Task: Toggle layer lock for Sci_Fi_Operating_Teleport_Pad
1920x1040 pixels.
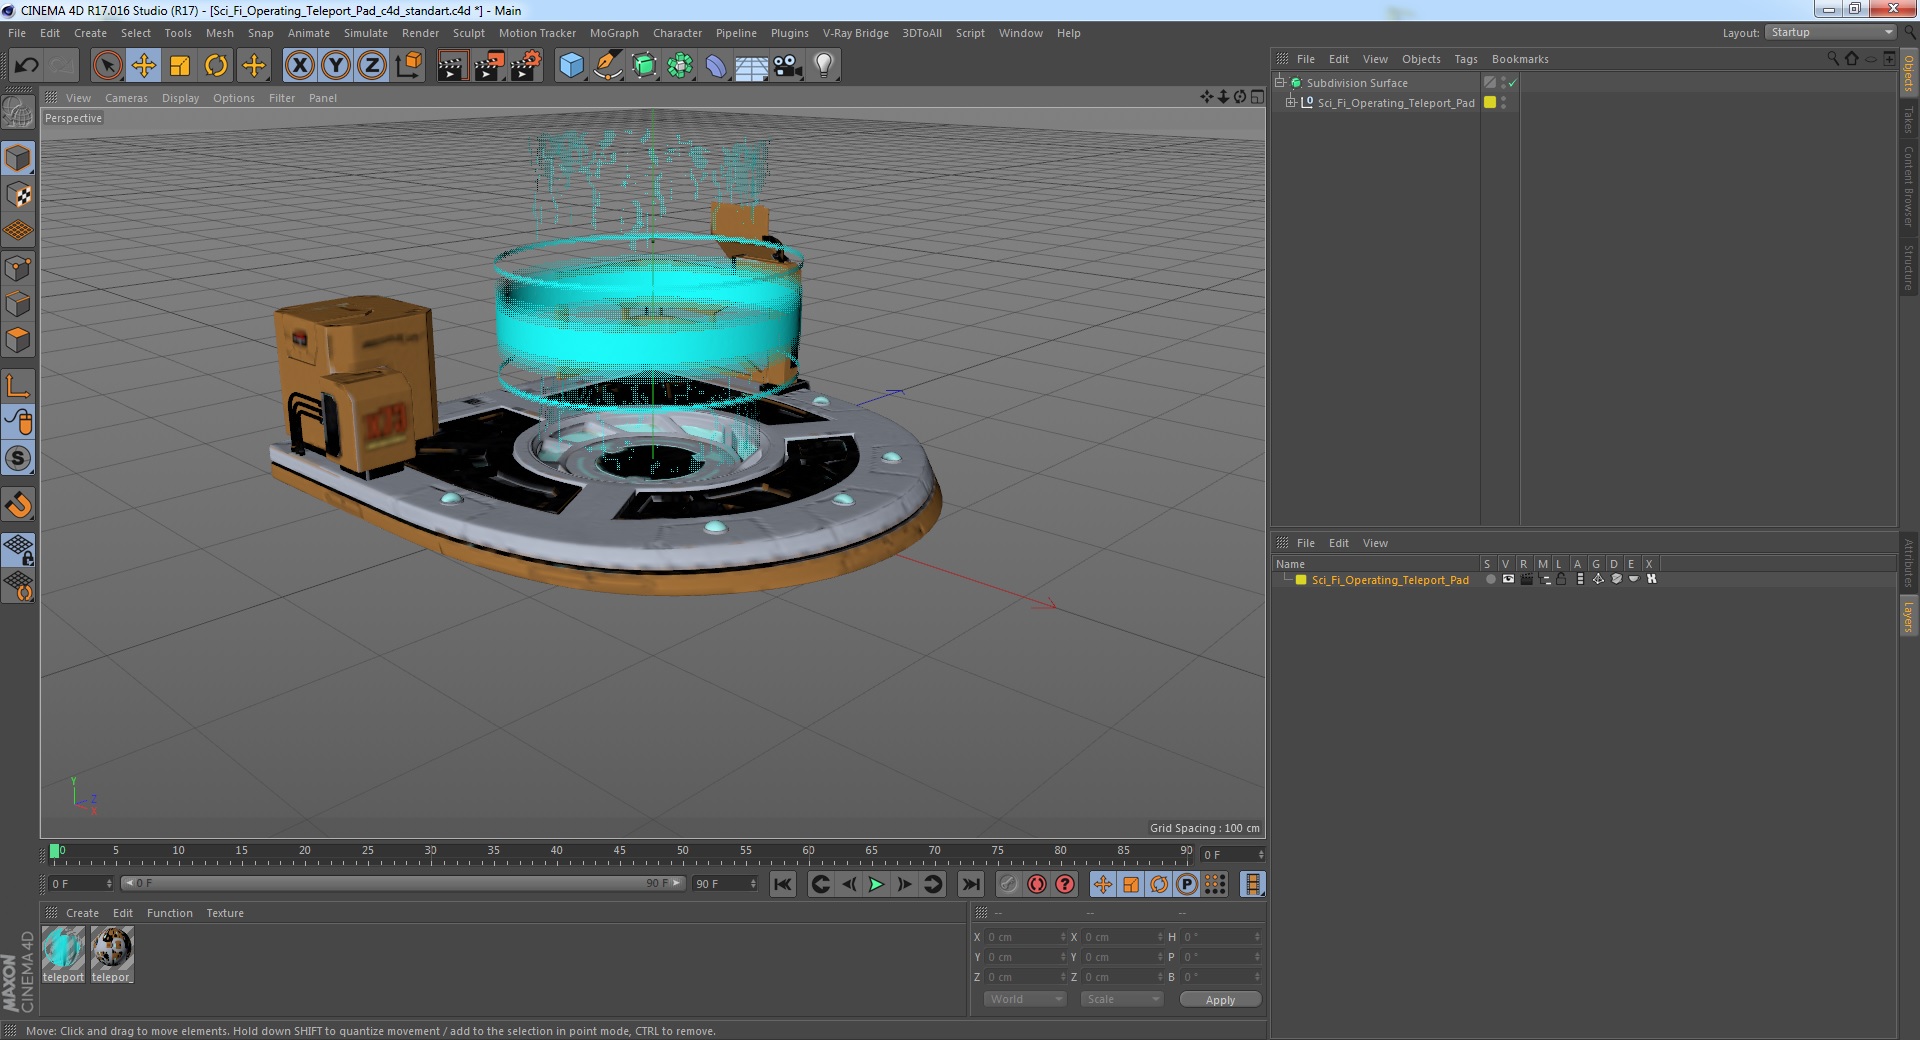Action: tap(1561, 579)
